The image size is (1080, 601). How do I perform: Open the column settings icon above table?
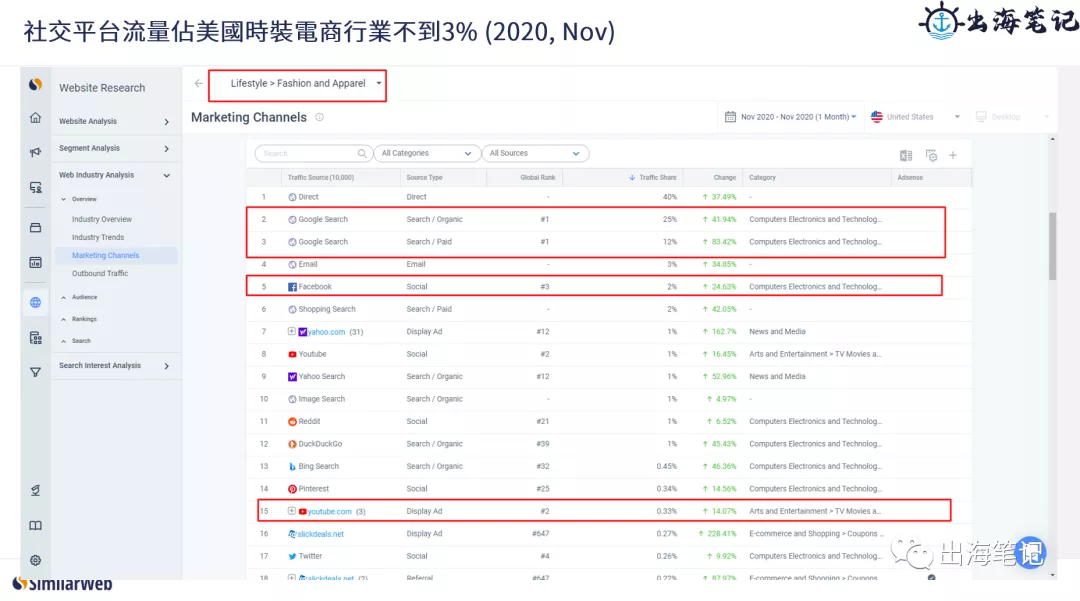coord(931,156)
